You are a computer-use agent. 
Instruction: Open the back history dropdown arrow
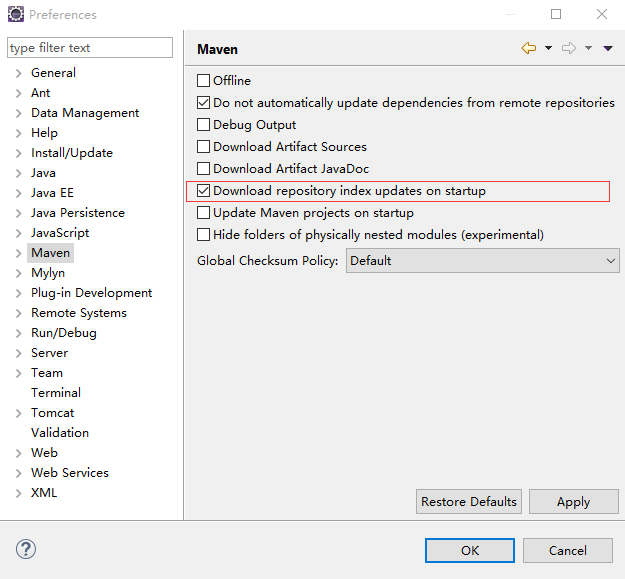[548, 48]
